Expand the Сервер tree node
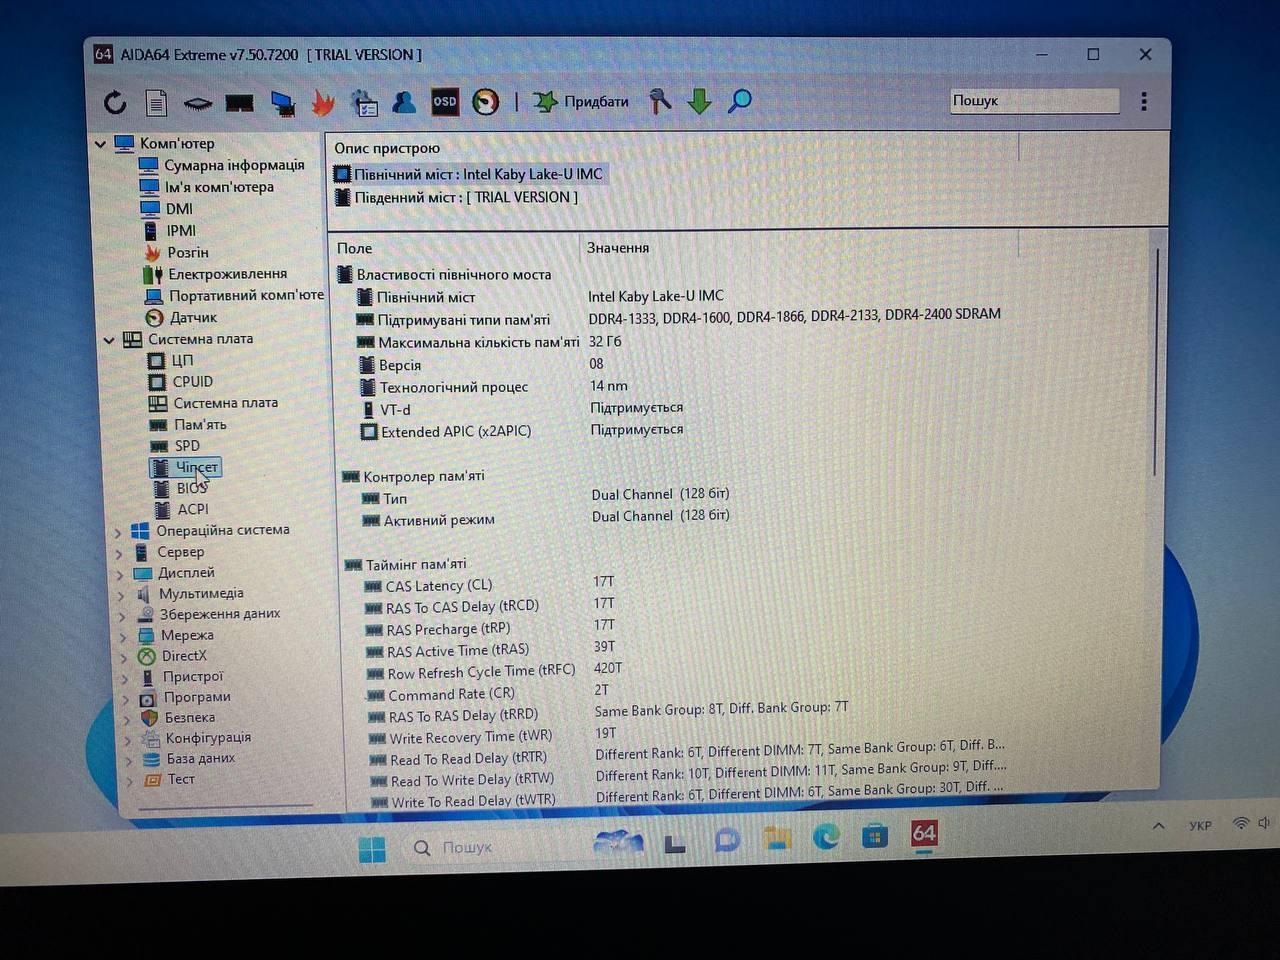 (x=120, y=553)
